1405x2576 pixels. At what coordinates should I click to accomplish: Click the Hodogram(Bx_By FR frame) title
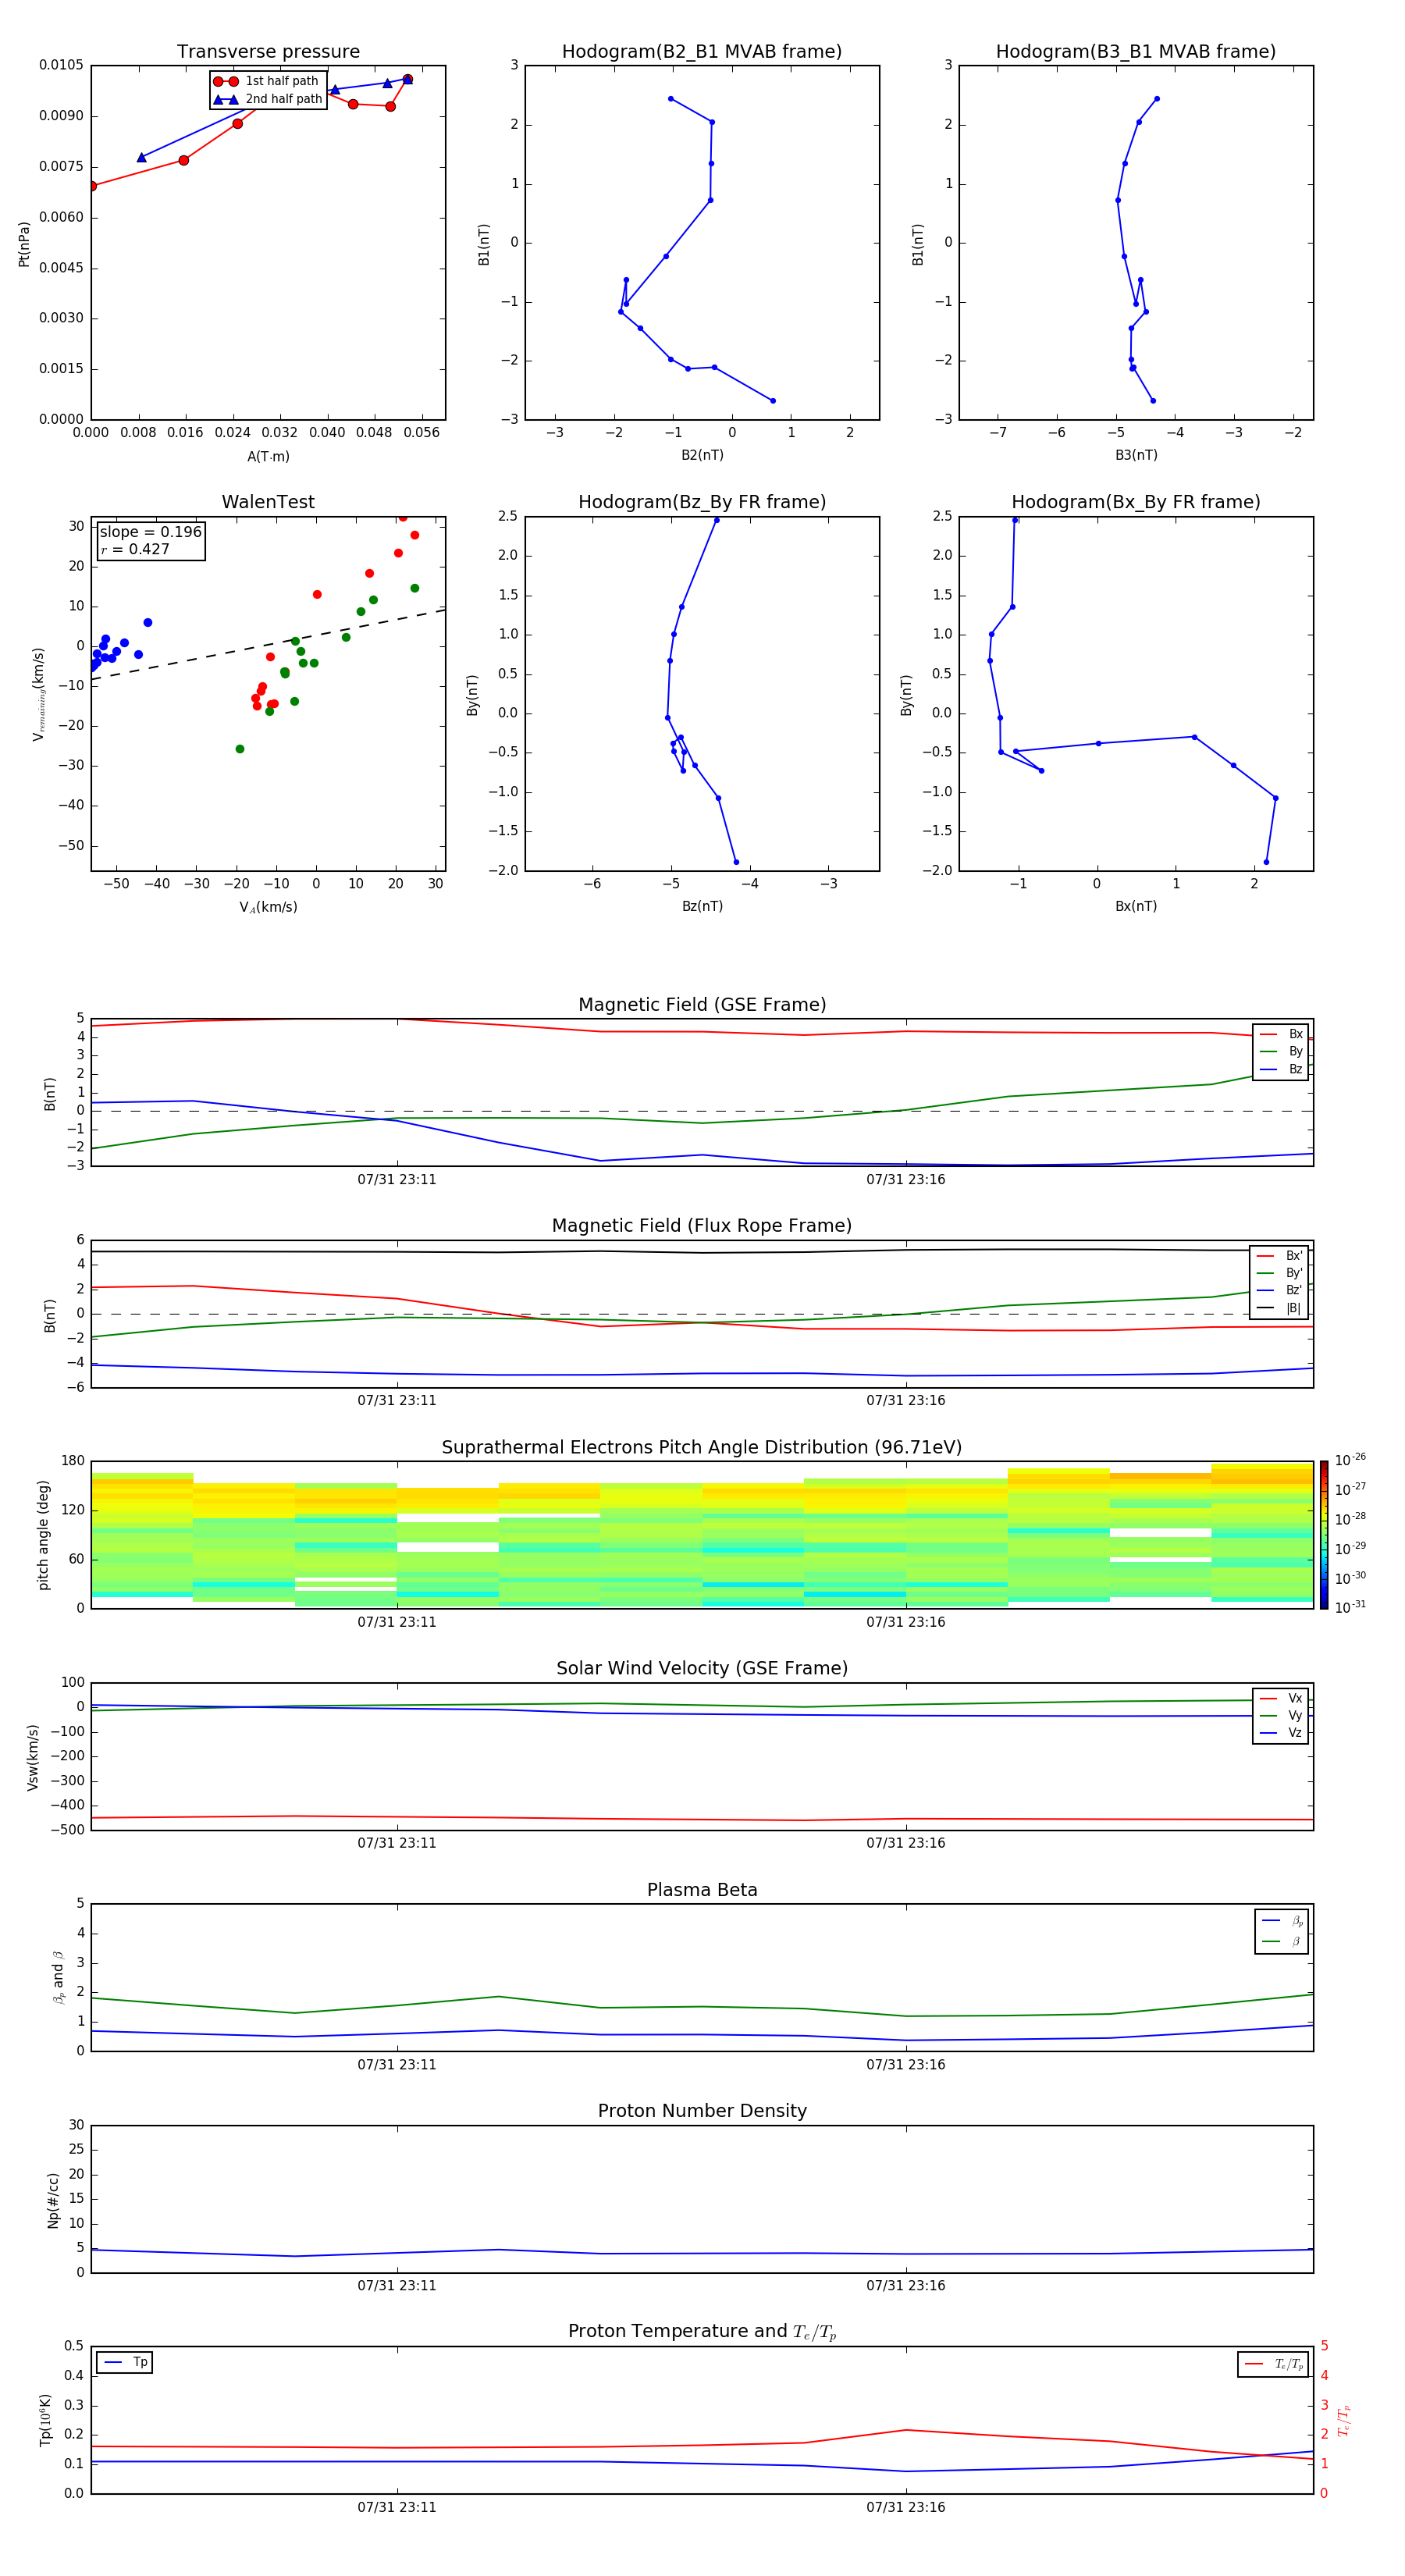click(1136, 502)
